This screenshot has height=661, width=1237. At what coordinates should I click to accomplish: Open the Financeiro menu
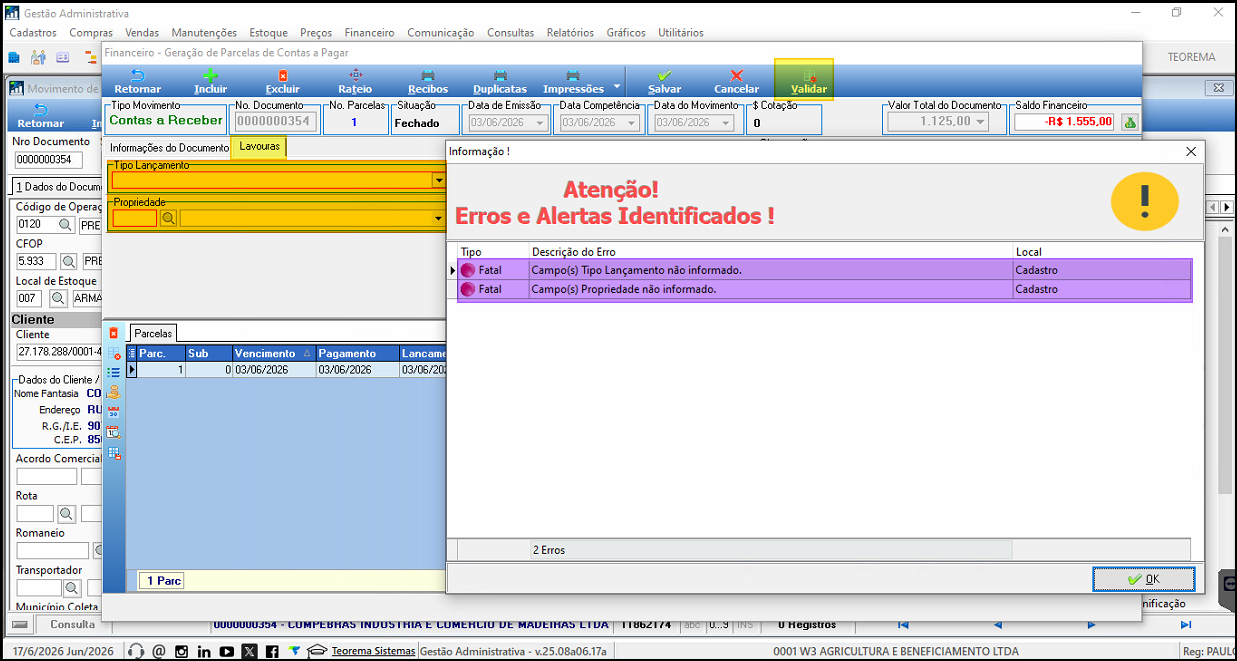click(368, 33)
